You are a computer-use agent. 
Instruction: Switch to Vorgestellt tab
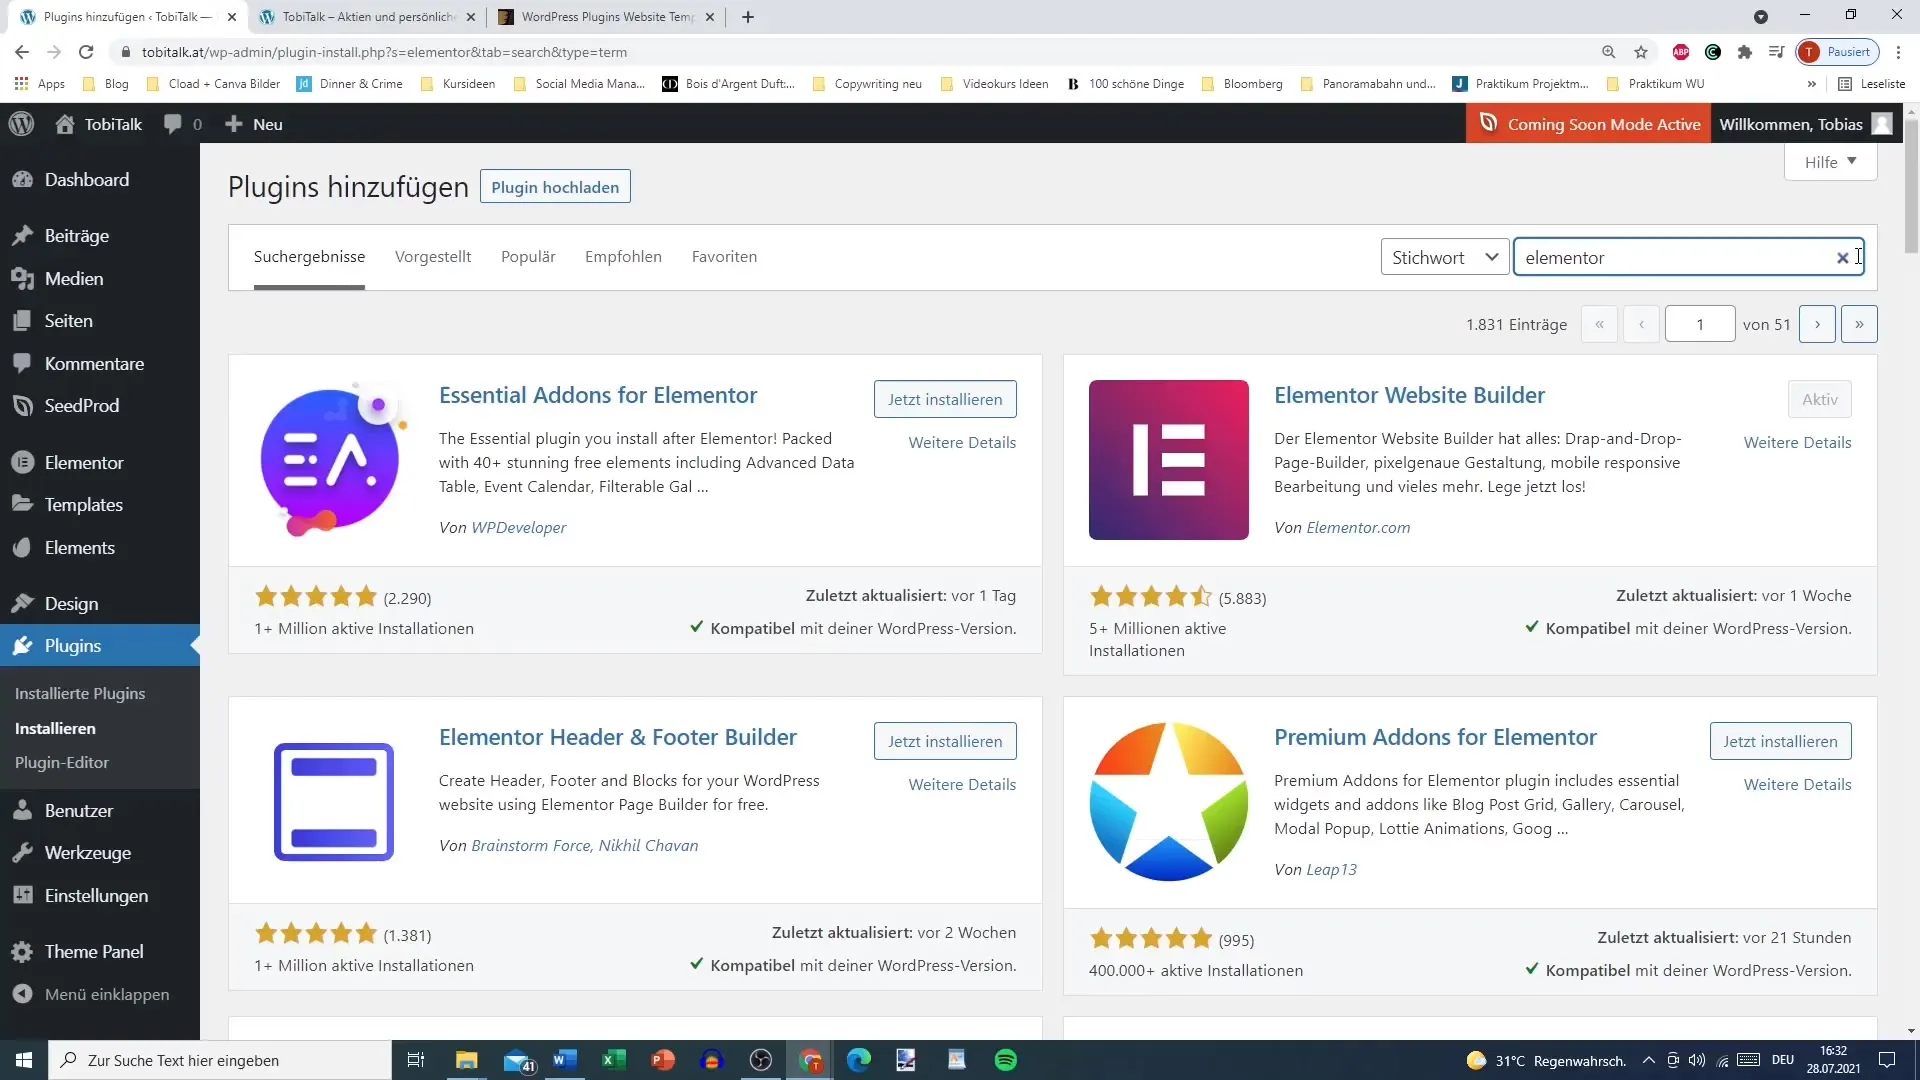[433, 256]
